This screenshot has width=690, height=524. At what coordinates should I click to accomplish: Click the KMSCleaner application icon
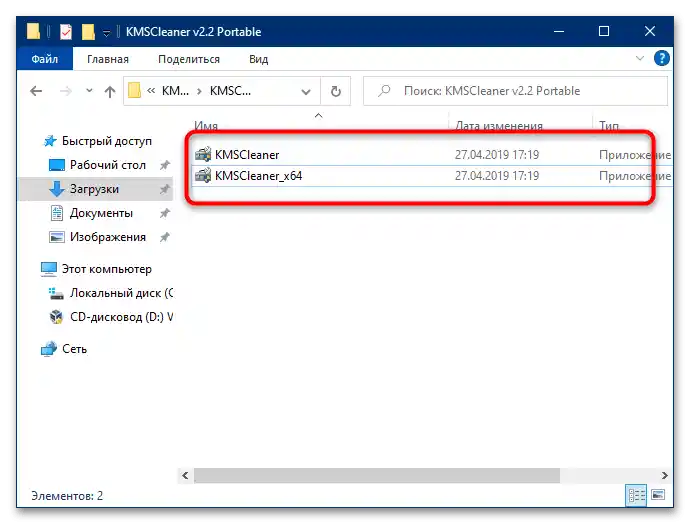[203, 154]
